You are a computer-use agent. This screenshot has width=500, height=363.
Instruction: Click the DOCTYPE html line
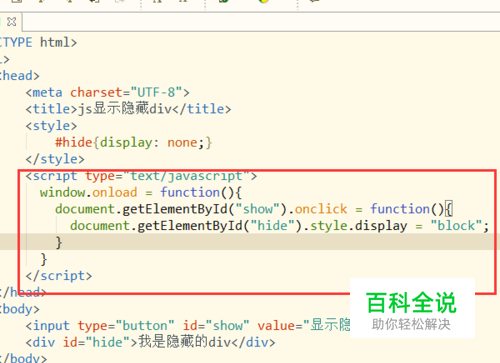click(38, 43)
